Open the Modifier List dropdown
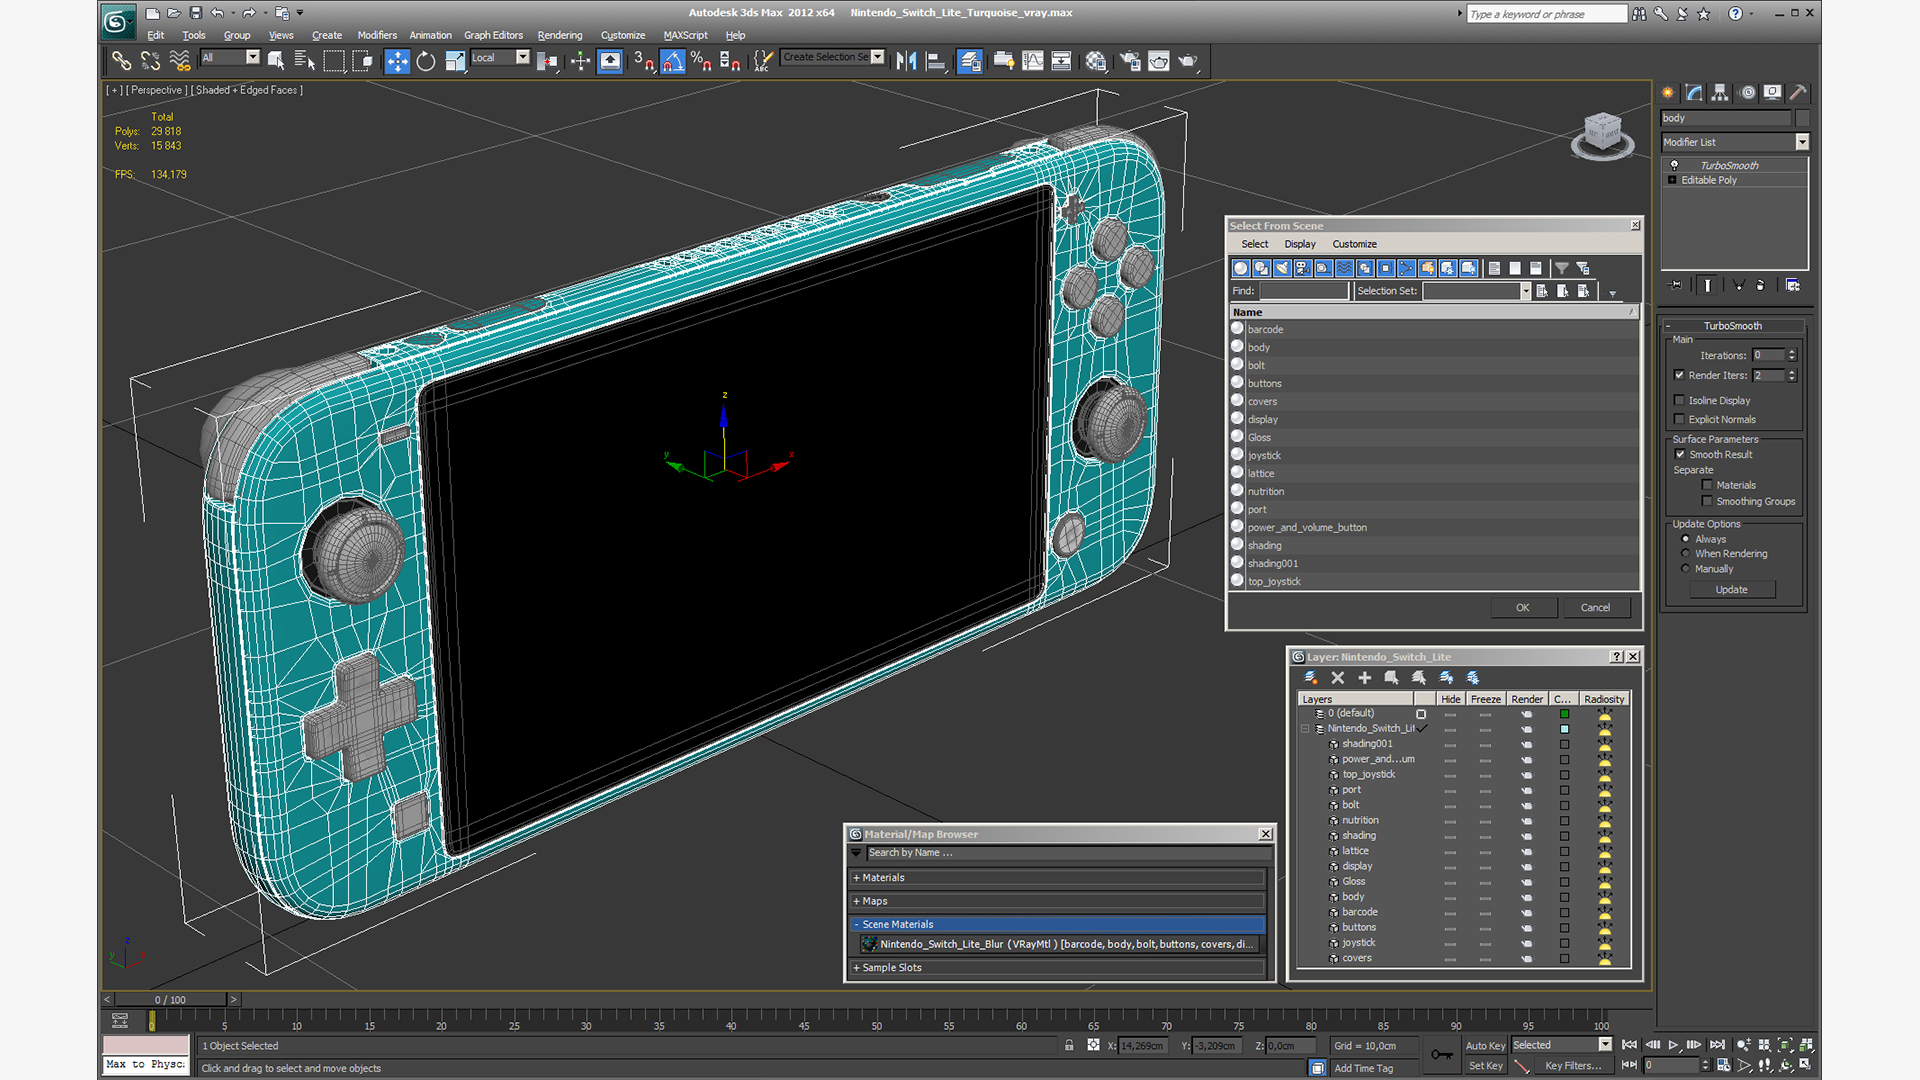Screen dimensions: 1920x1080 click(x=1802, y=142)
